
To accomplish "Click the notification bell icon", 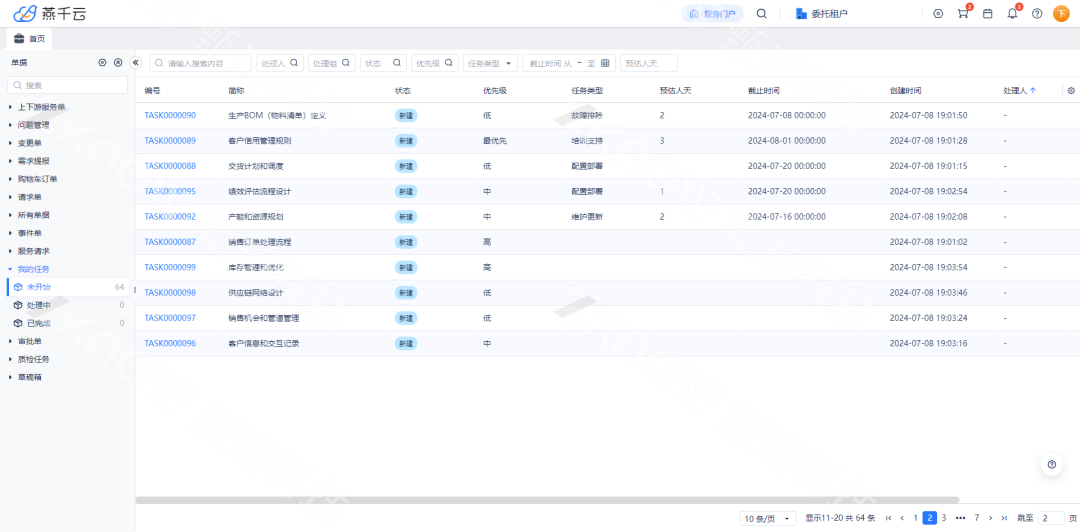I will pyautogui.click(x=1012, y=14).
